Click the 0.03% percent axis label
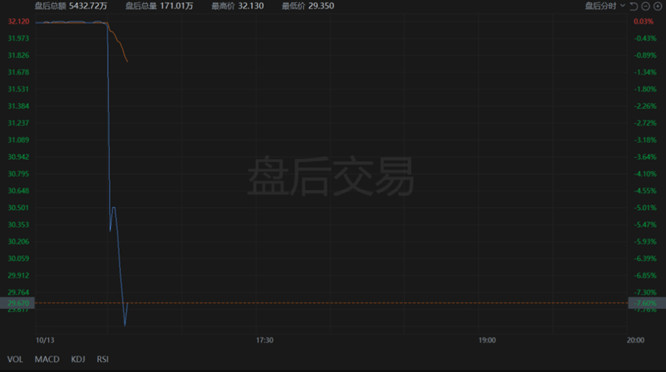The image size is (666, 372). pos(643,21)
